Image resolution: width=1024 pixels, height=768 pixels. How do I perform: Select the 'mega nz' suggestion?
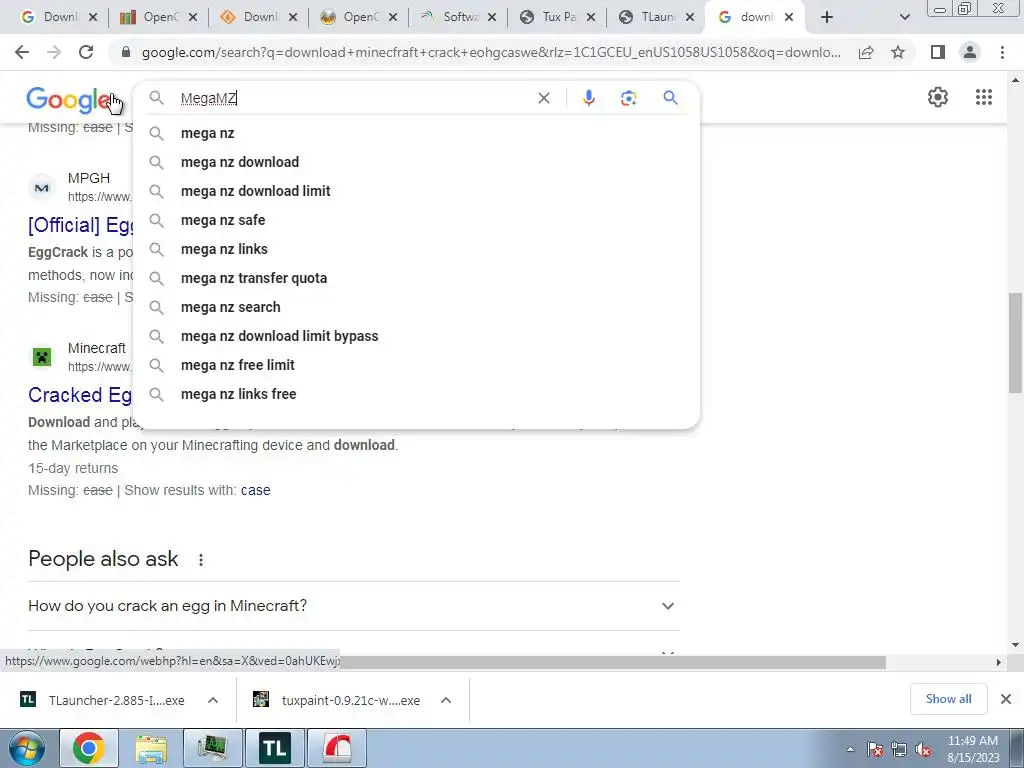tap(417, 133)
